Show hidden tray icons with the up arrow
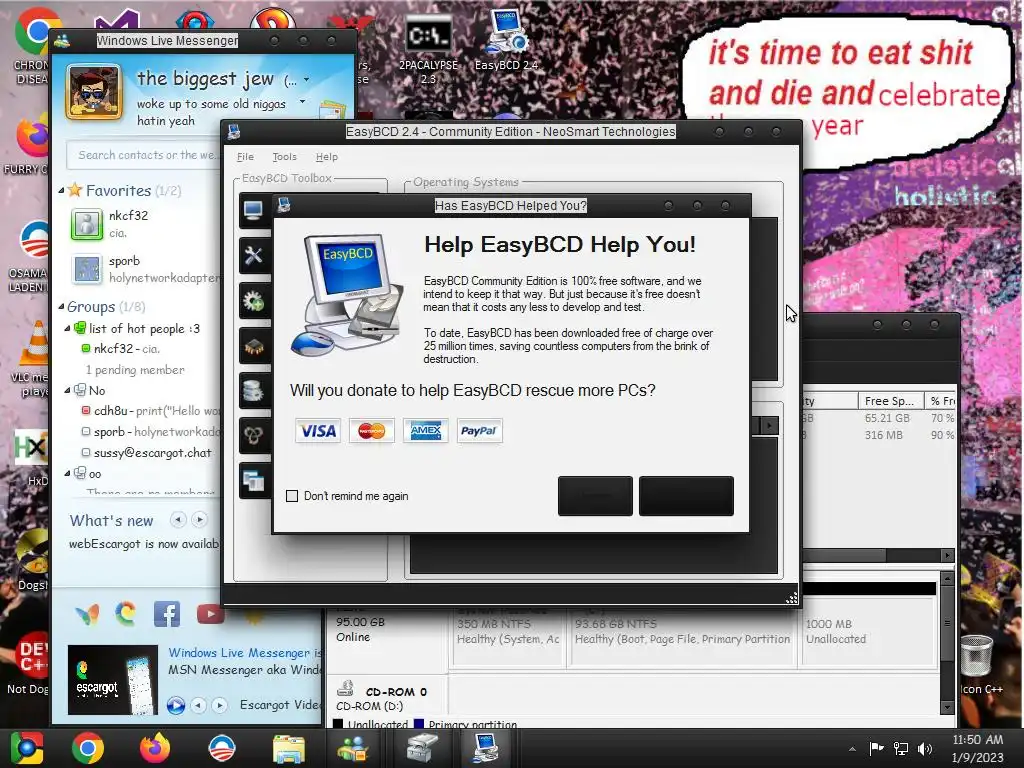Viewport: 1024px width, 768px height. (x=852, y=749)
